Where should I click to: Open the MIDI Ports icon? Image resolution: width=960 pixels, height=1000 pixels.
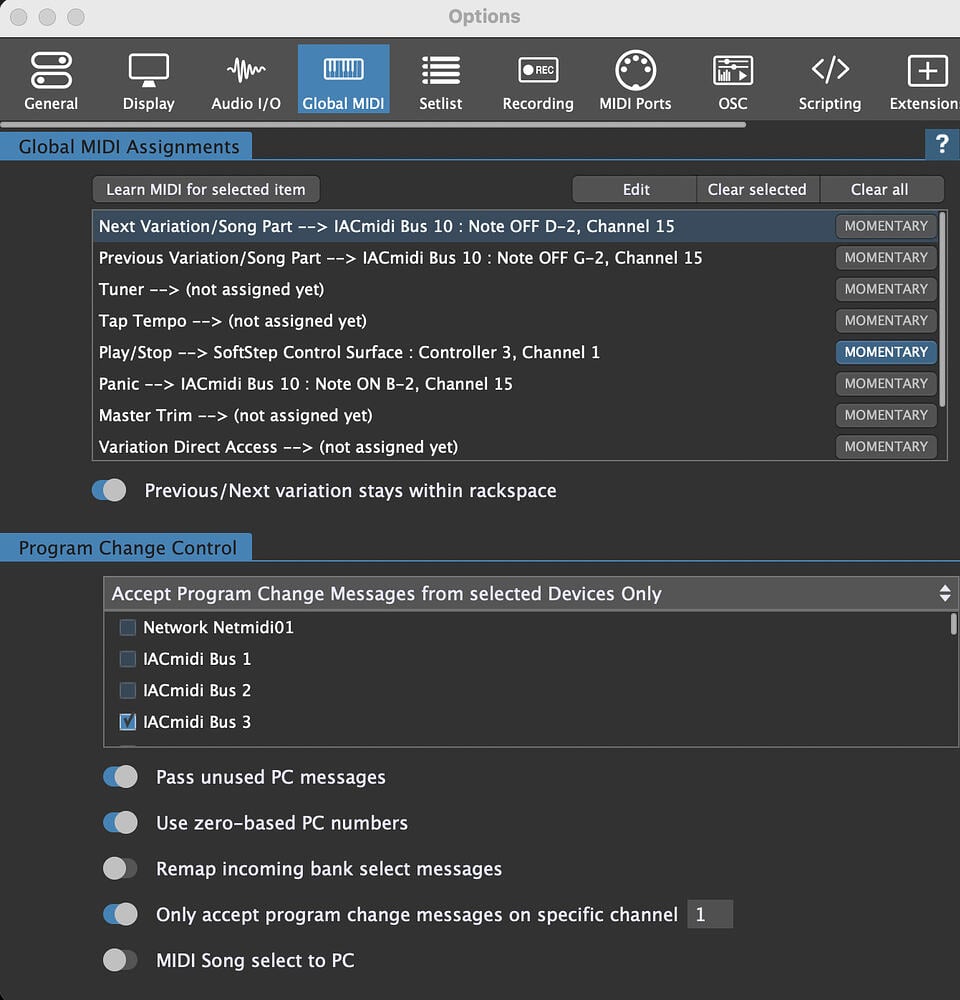click(635, 72)
